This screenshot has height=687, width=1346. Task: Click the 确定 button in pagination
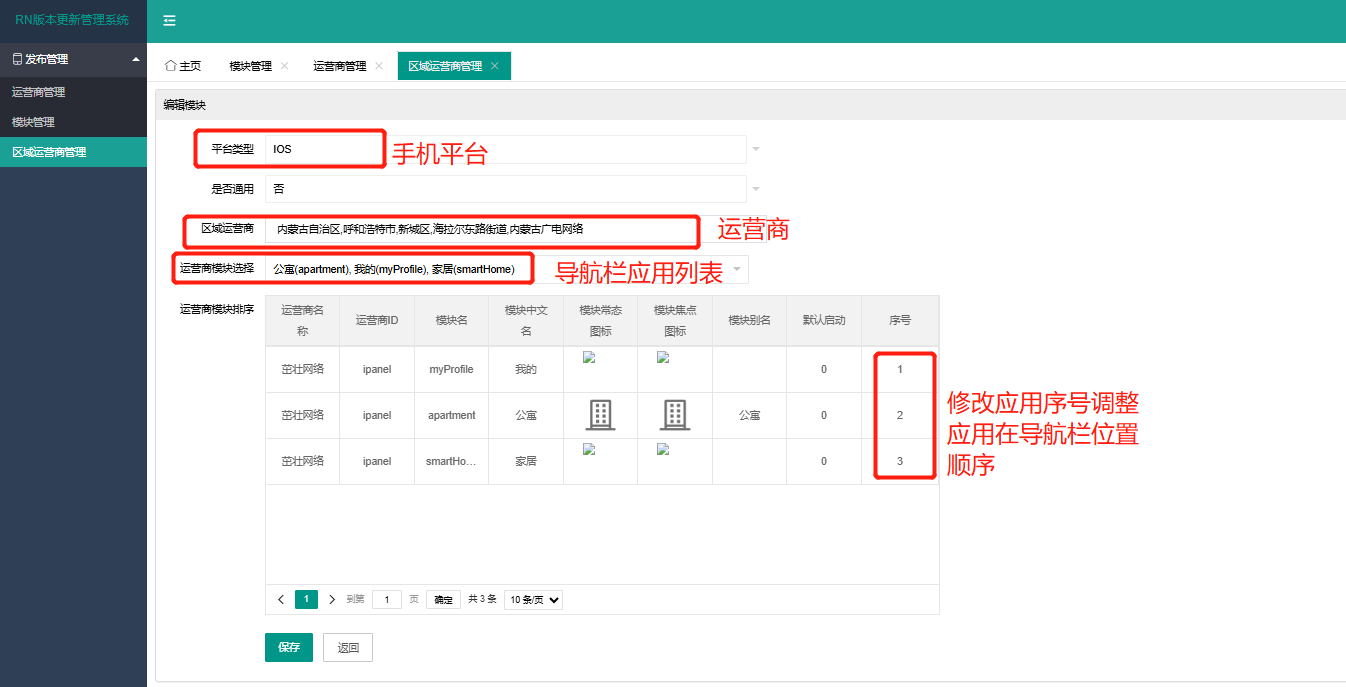point(443,600)
